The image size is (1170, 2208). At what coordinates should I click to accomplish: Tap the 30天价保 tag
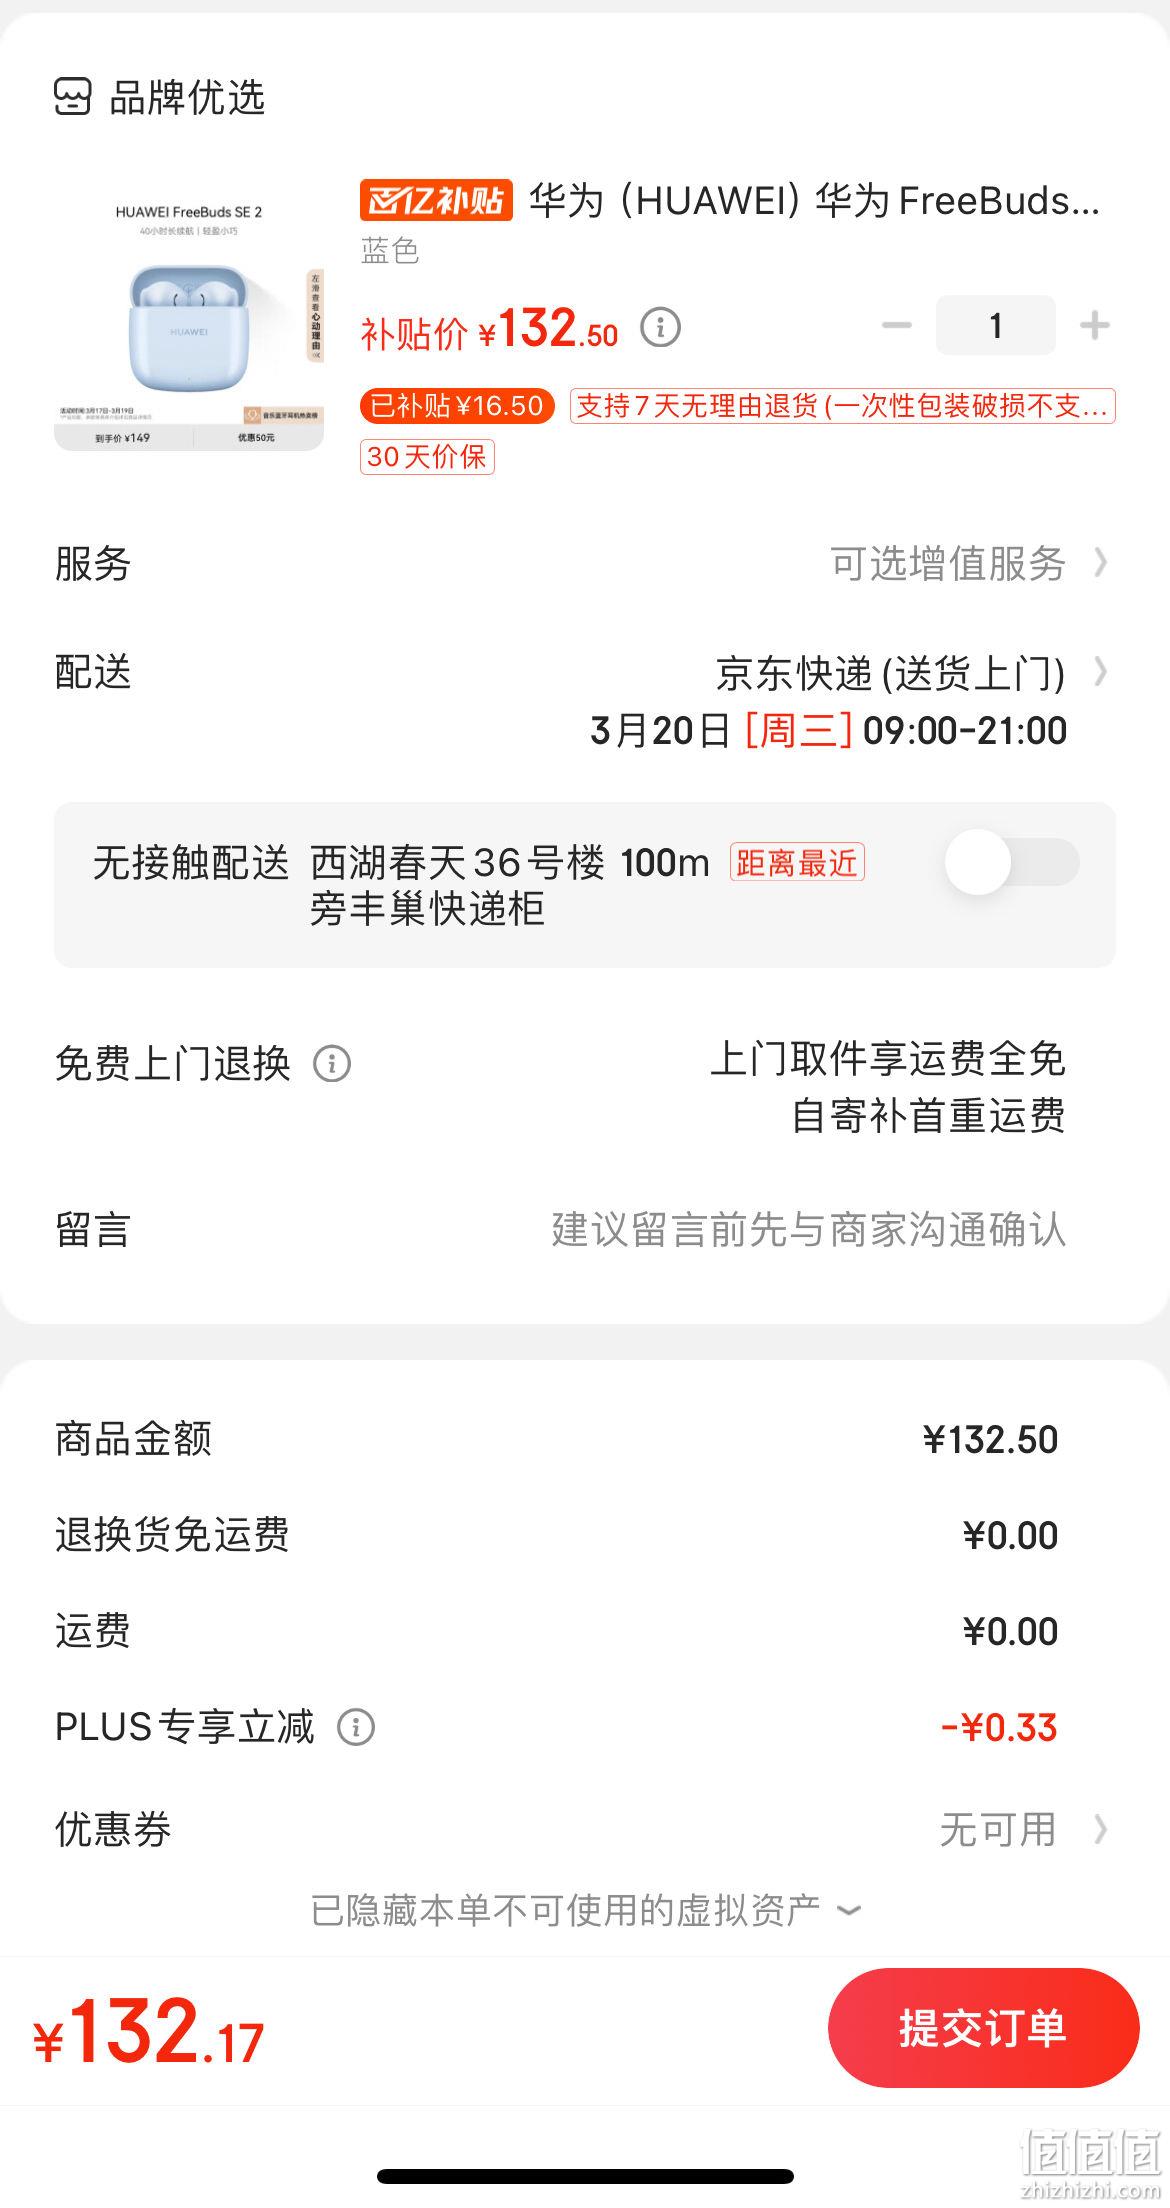427,457
